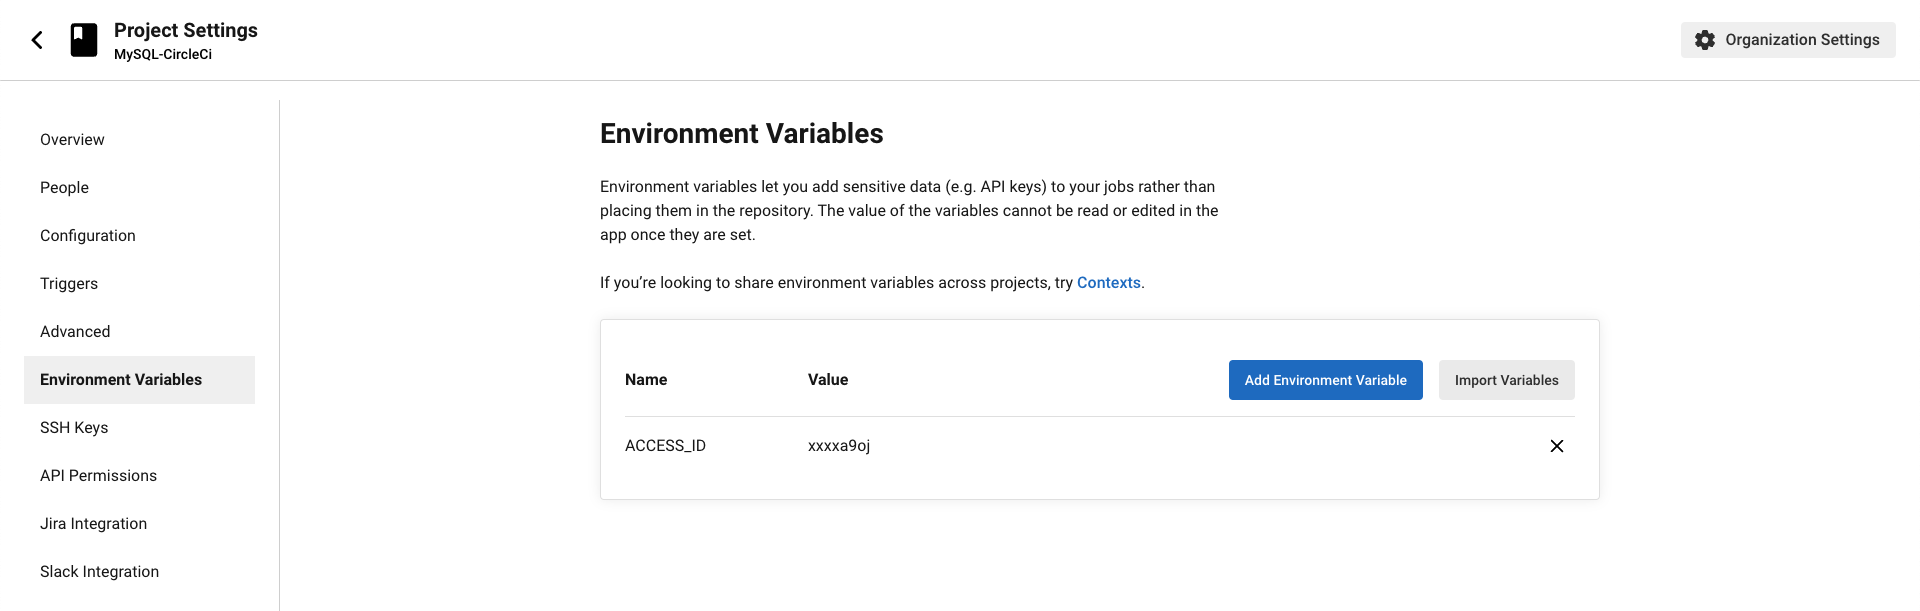The width and height of the screenshot is (1920, 611).
Task: Select Triggers in the sidebar
Action: click(69, 284)
